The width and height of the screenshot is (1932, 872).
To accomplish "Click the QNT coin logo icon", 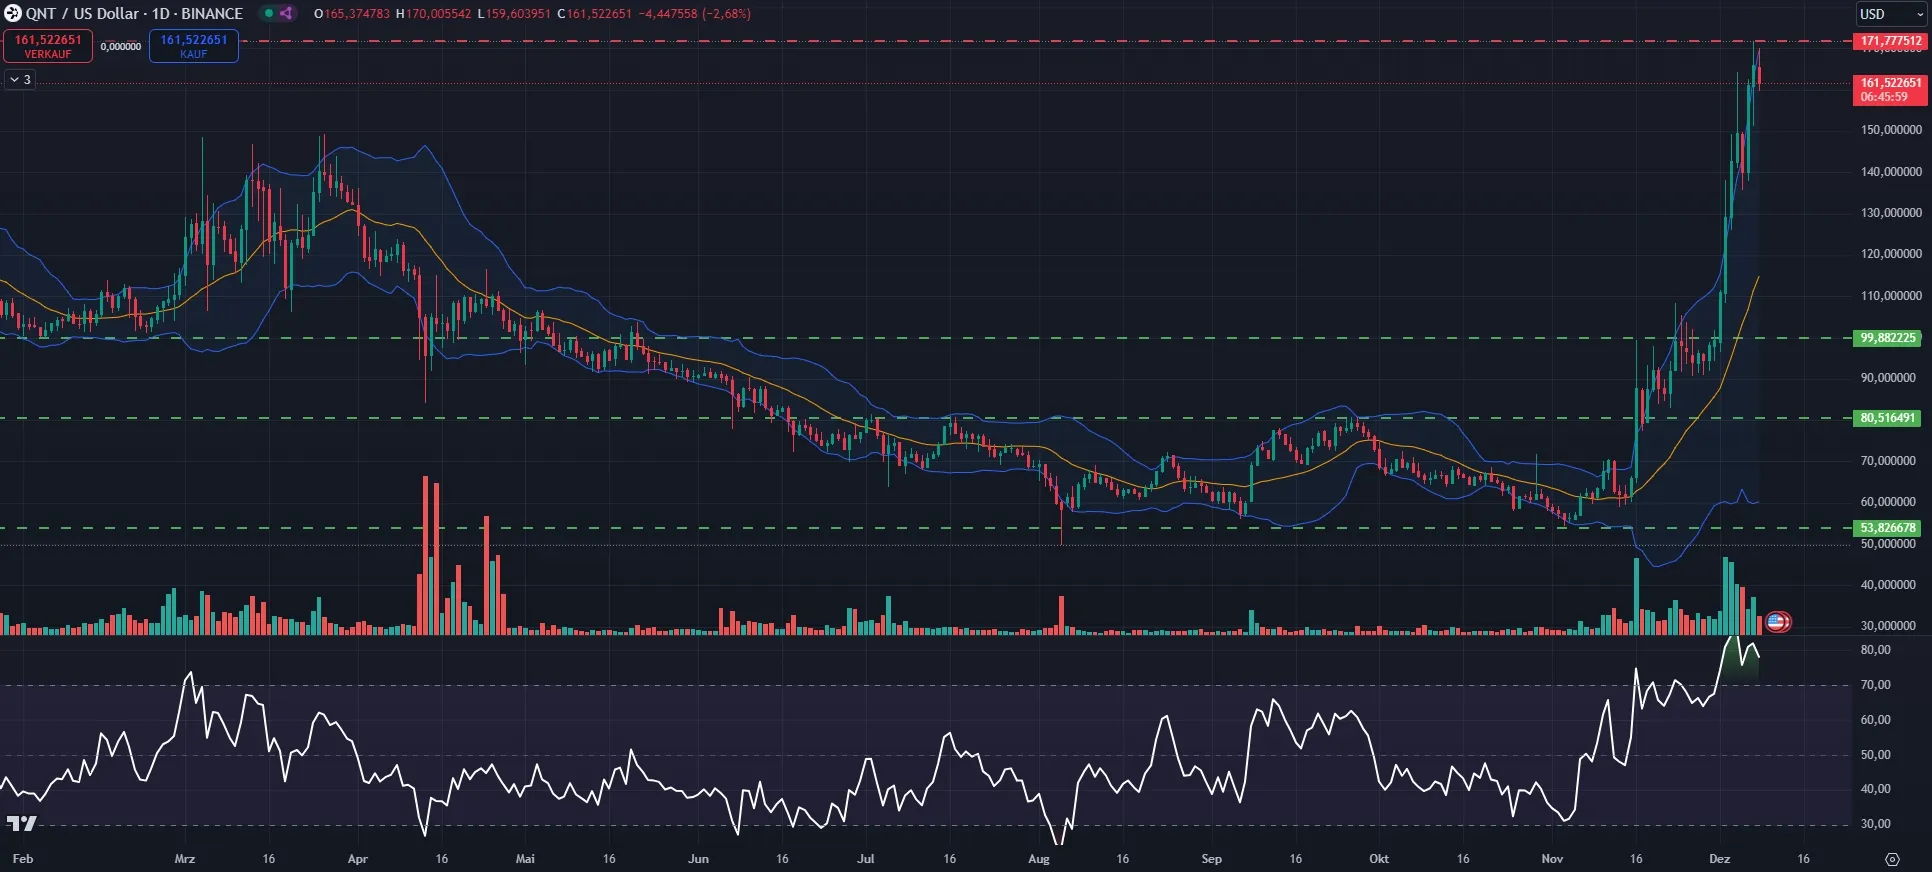I will pyautogui.click(x=13, y=14).
